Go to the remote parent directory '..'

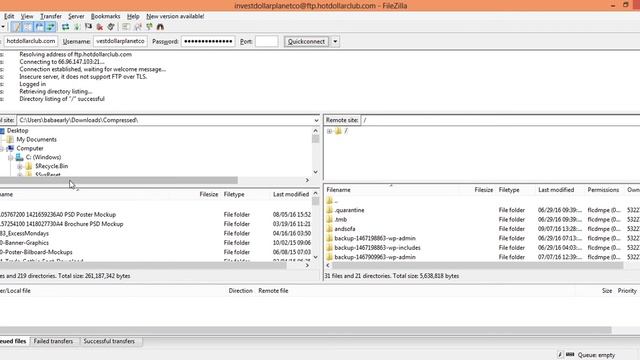(336, 201)
